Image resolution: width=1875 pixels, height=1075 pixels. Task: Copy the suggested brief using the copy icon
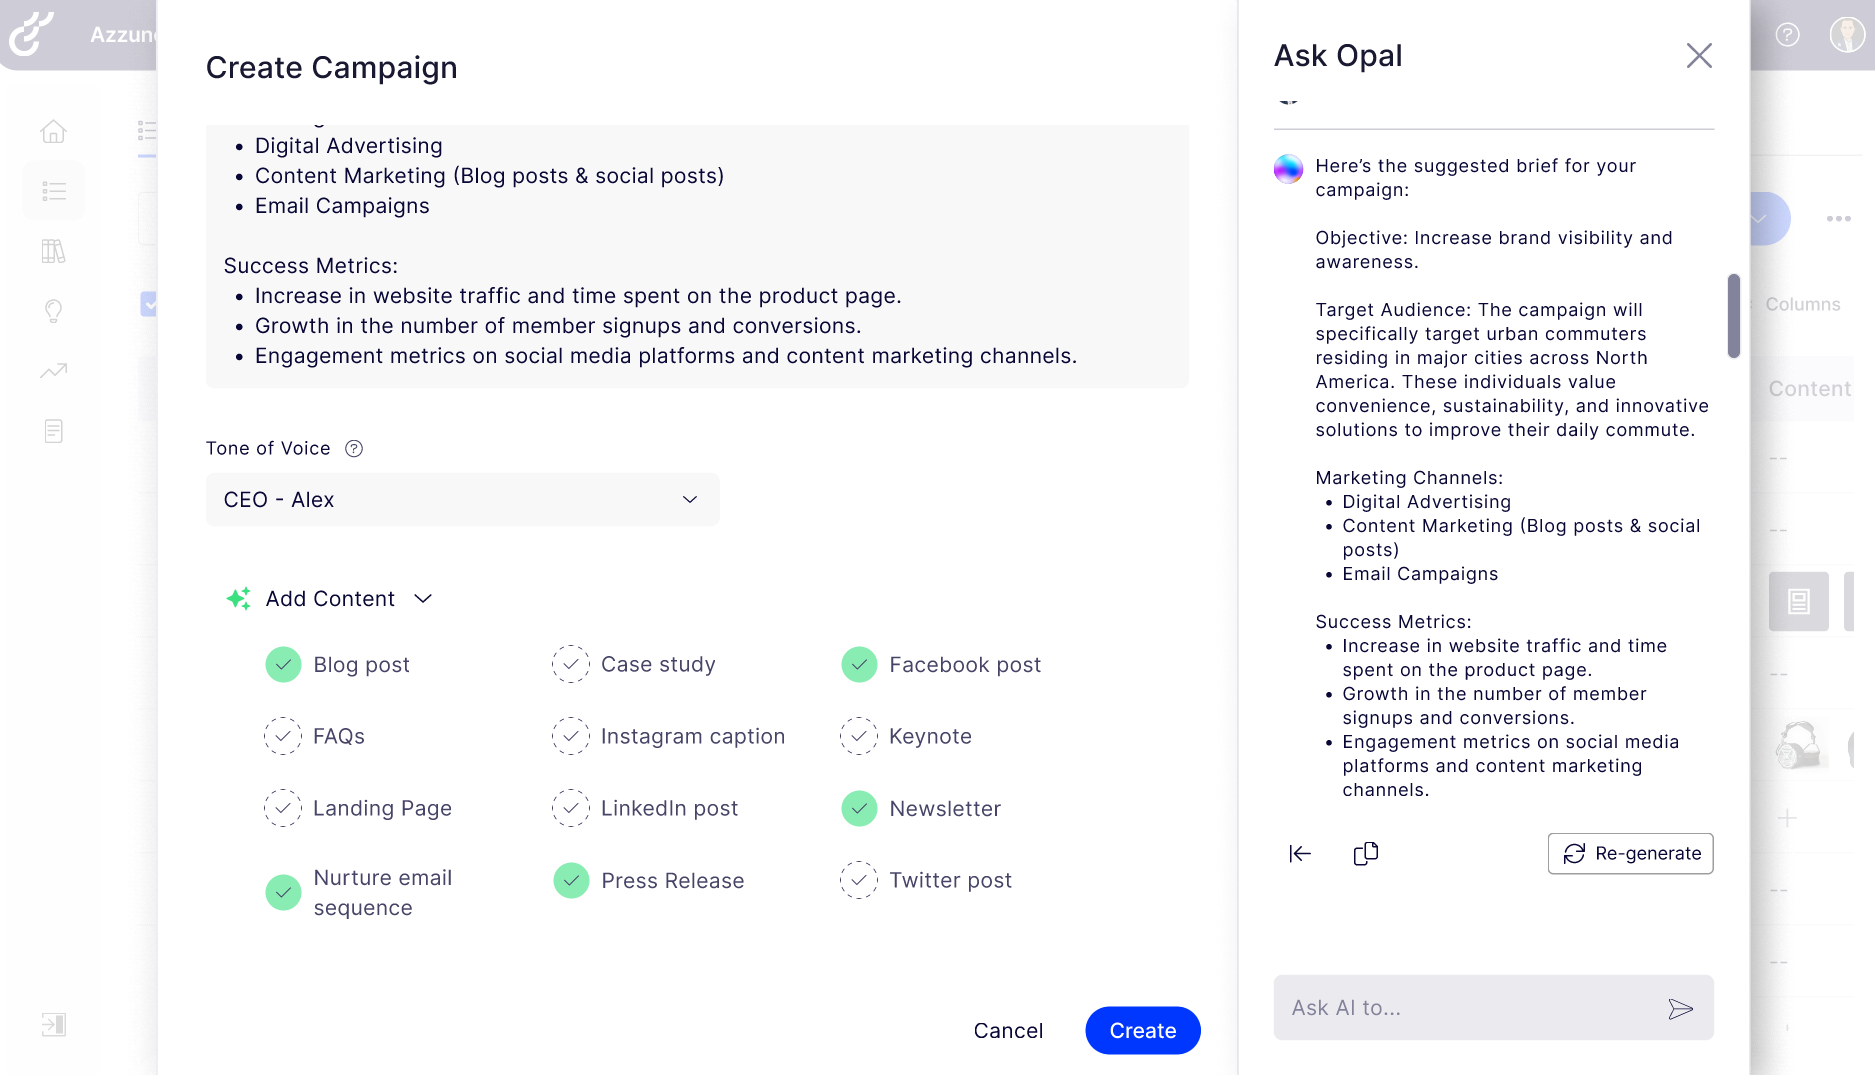[x=1366, y=853]
